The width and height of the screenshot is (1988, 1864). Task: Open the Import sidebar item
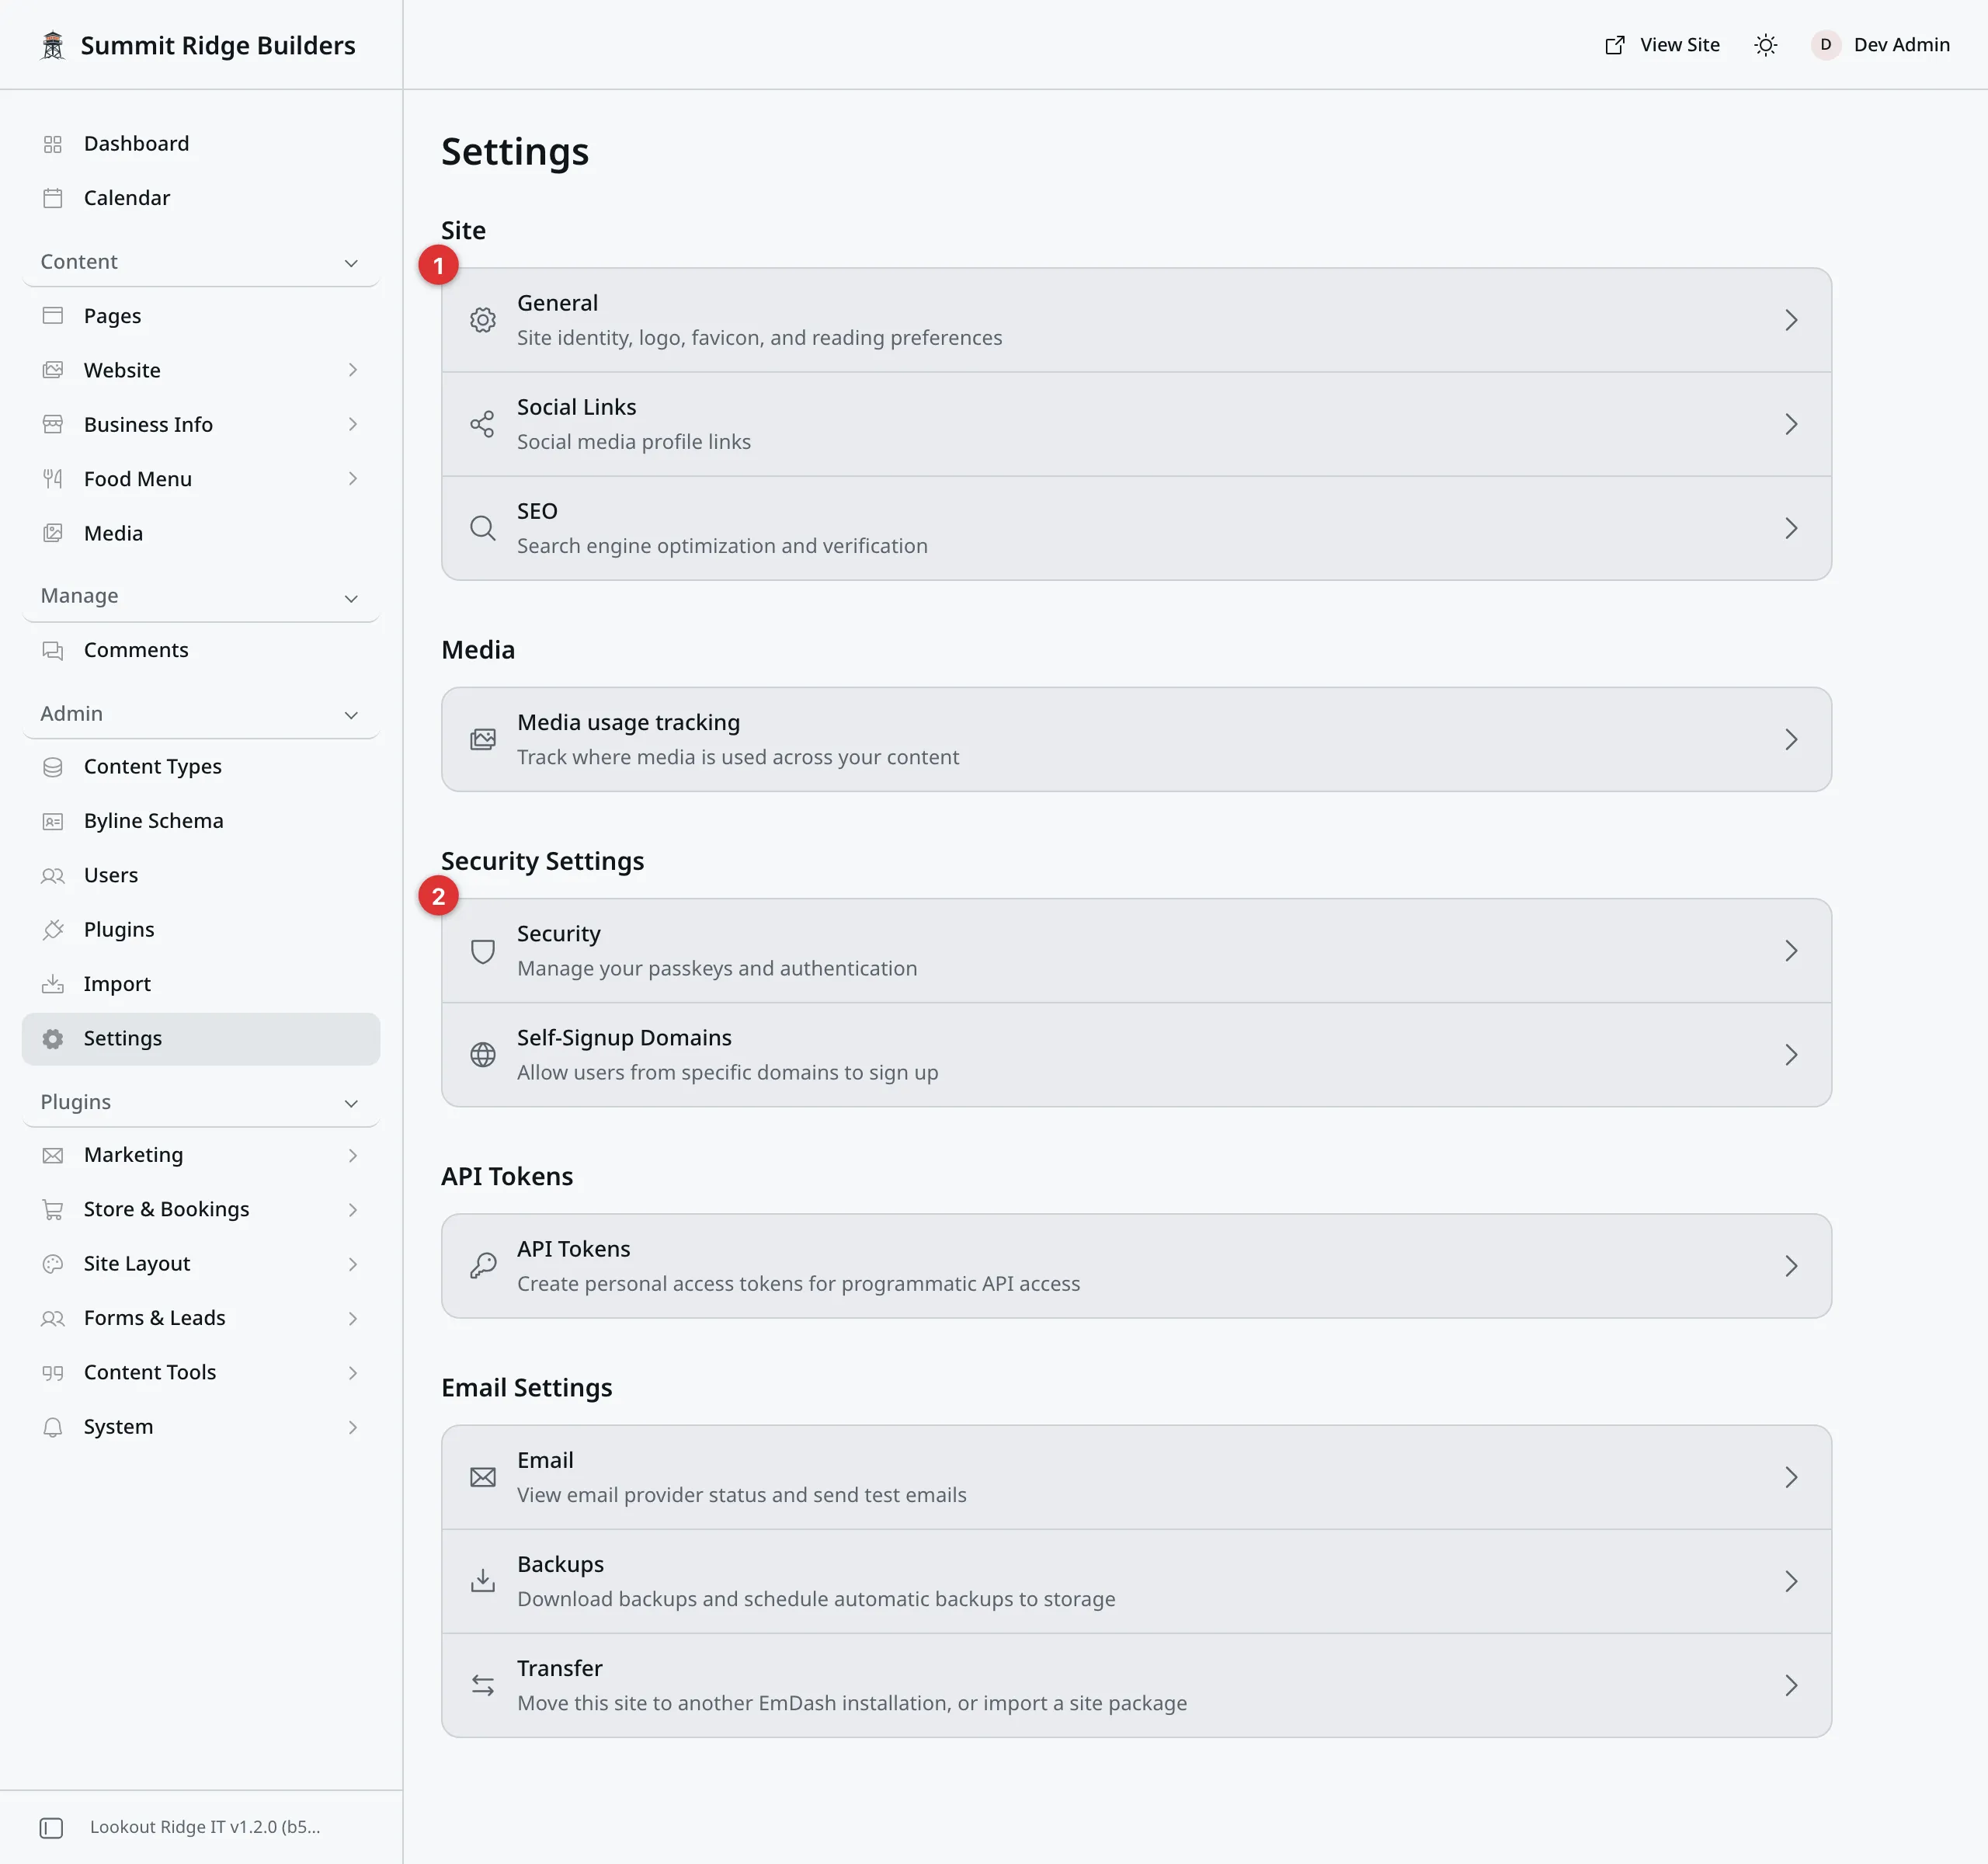coord(201,984)
